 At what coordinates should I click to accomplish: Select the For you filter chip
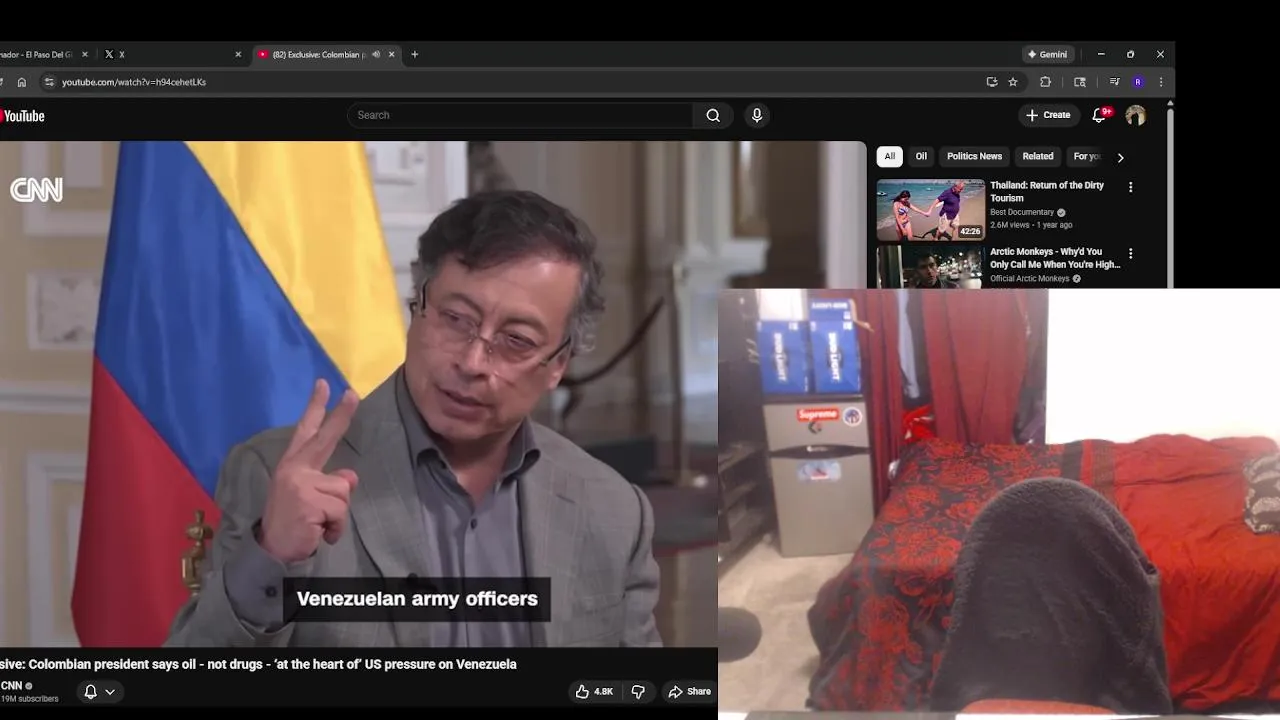1086,156
